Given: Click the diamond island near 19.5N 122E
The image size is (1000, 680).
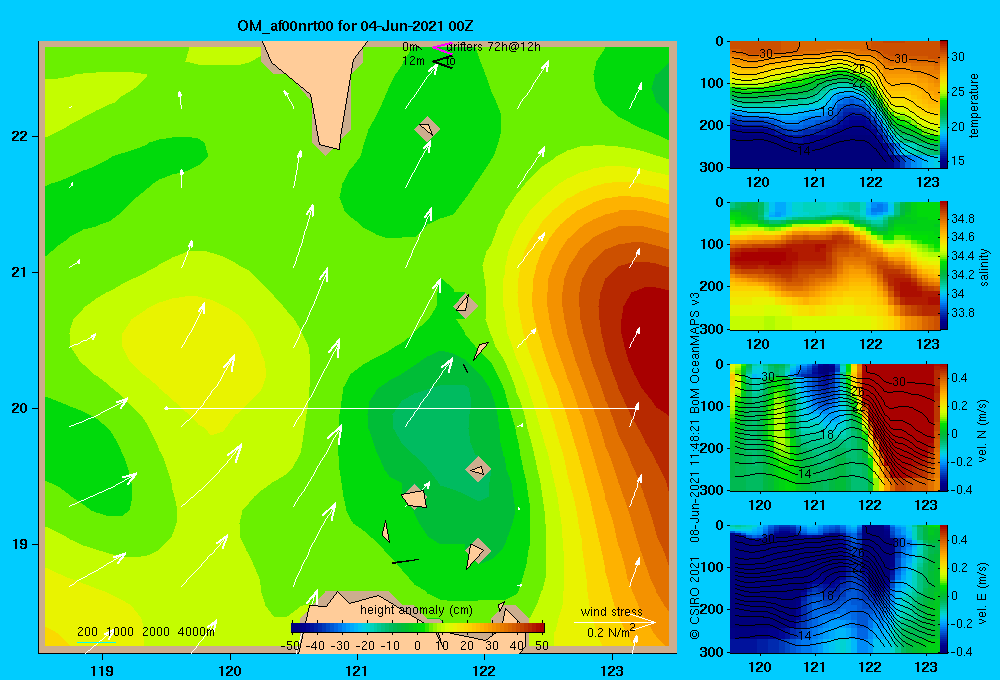Looking at the screenshot, I should click(478, 469).
